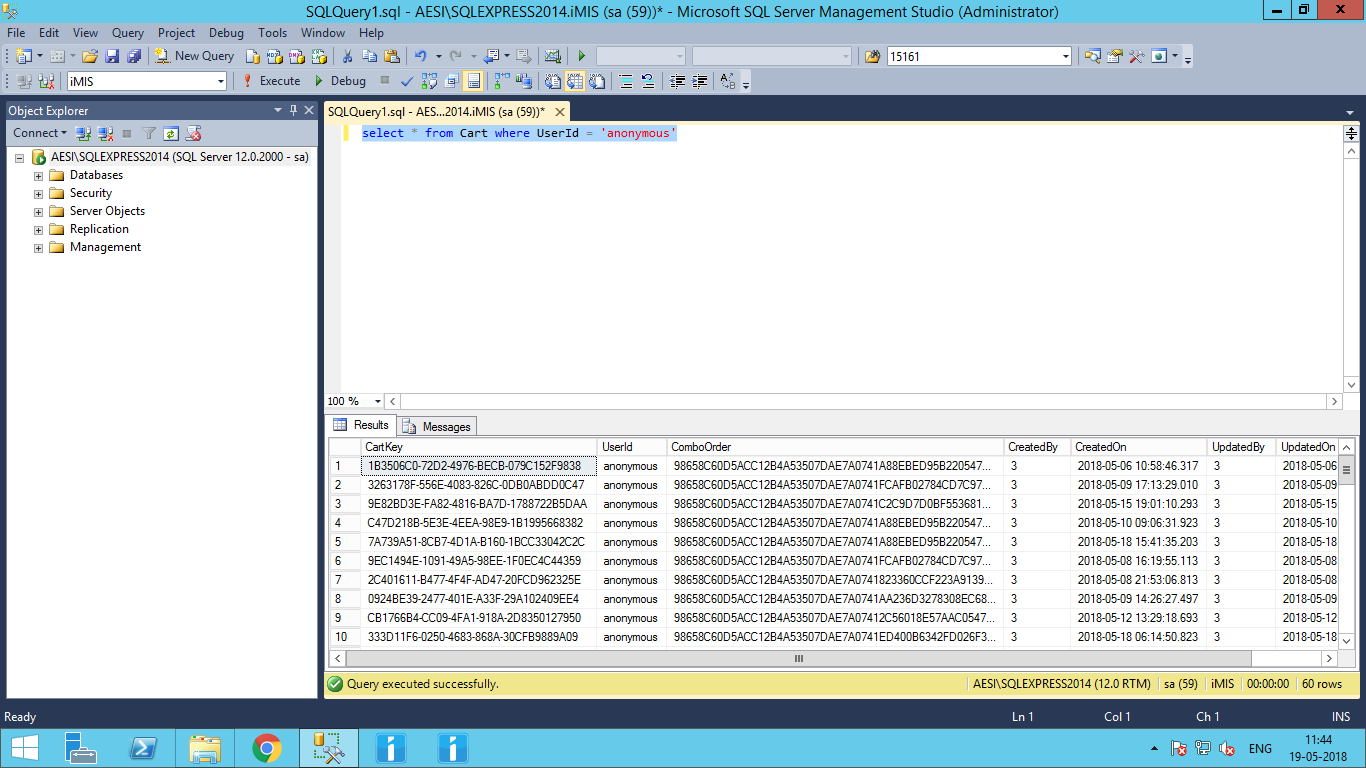Click Refresh in Object Explorer toolbar

click(171, 133)
